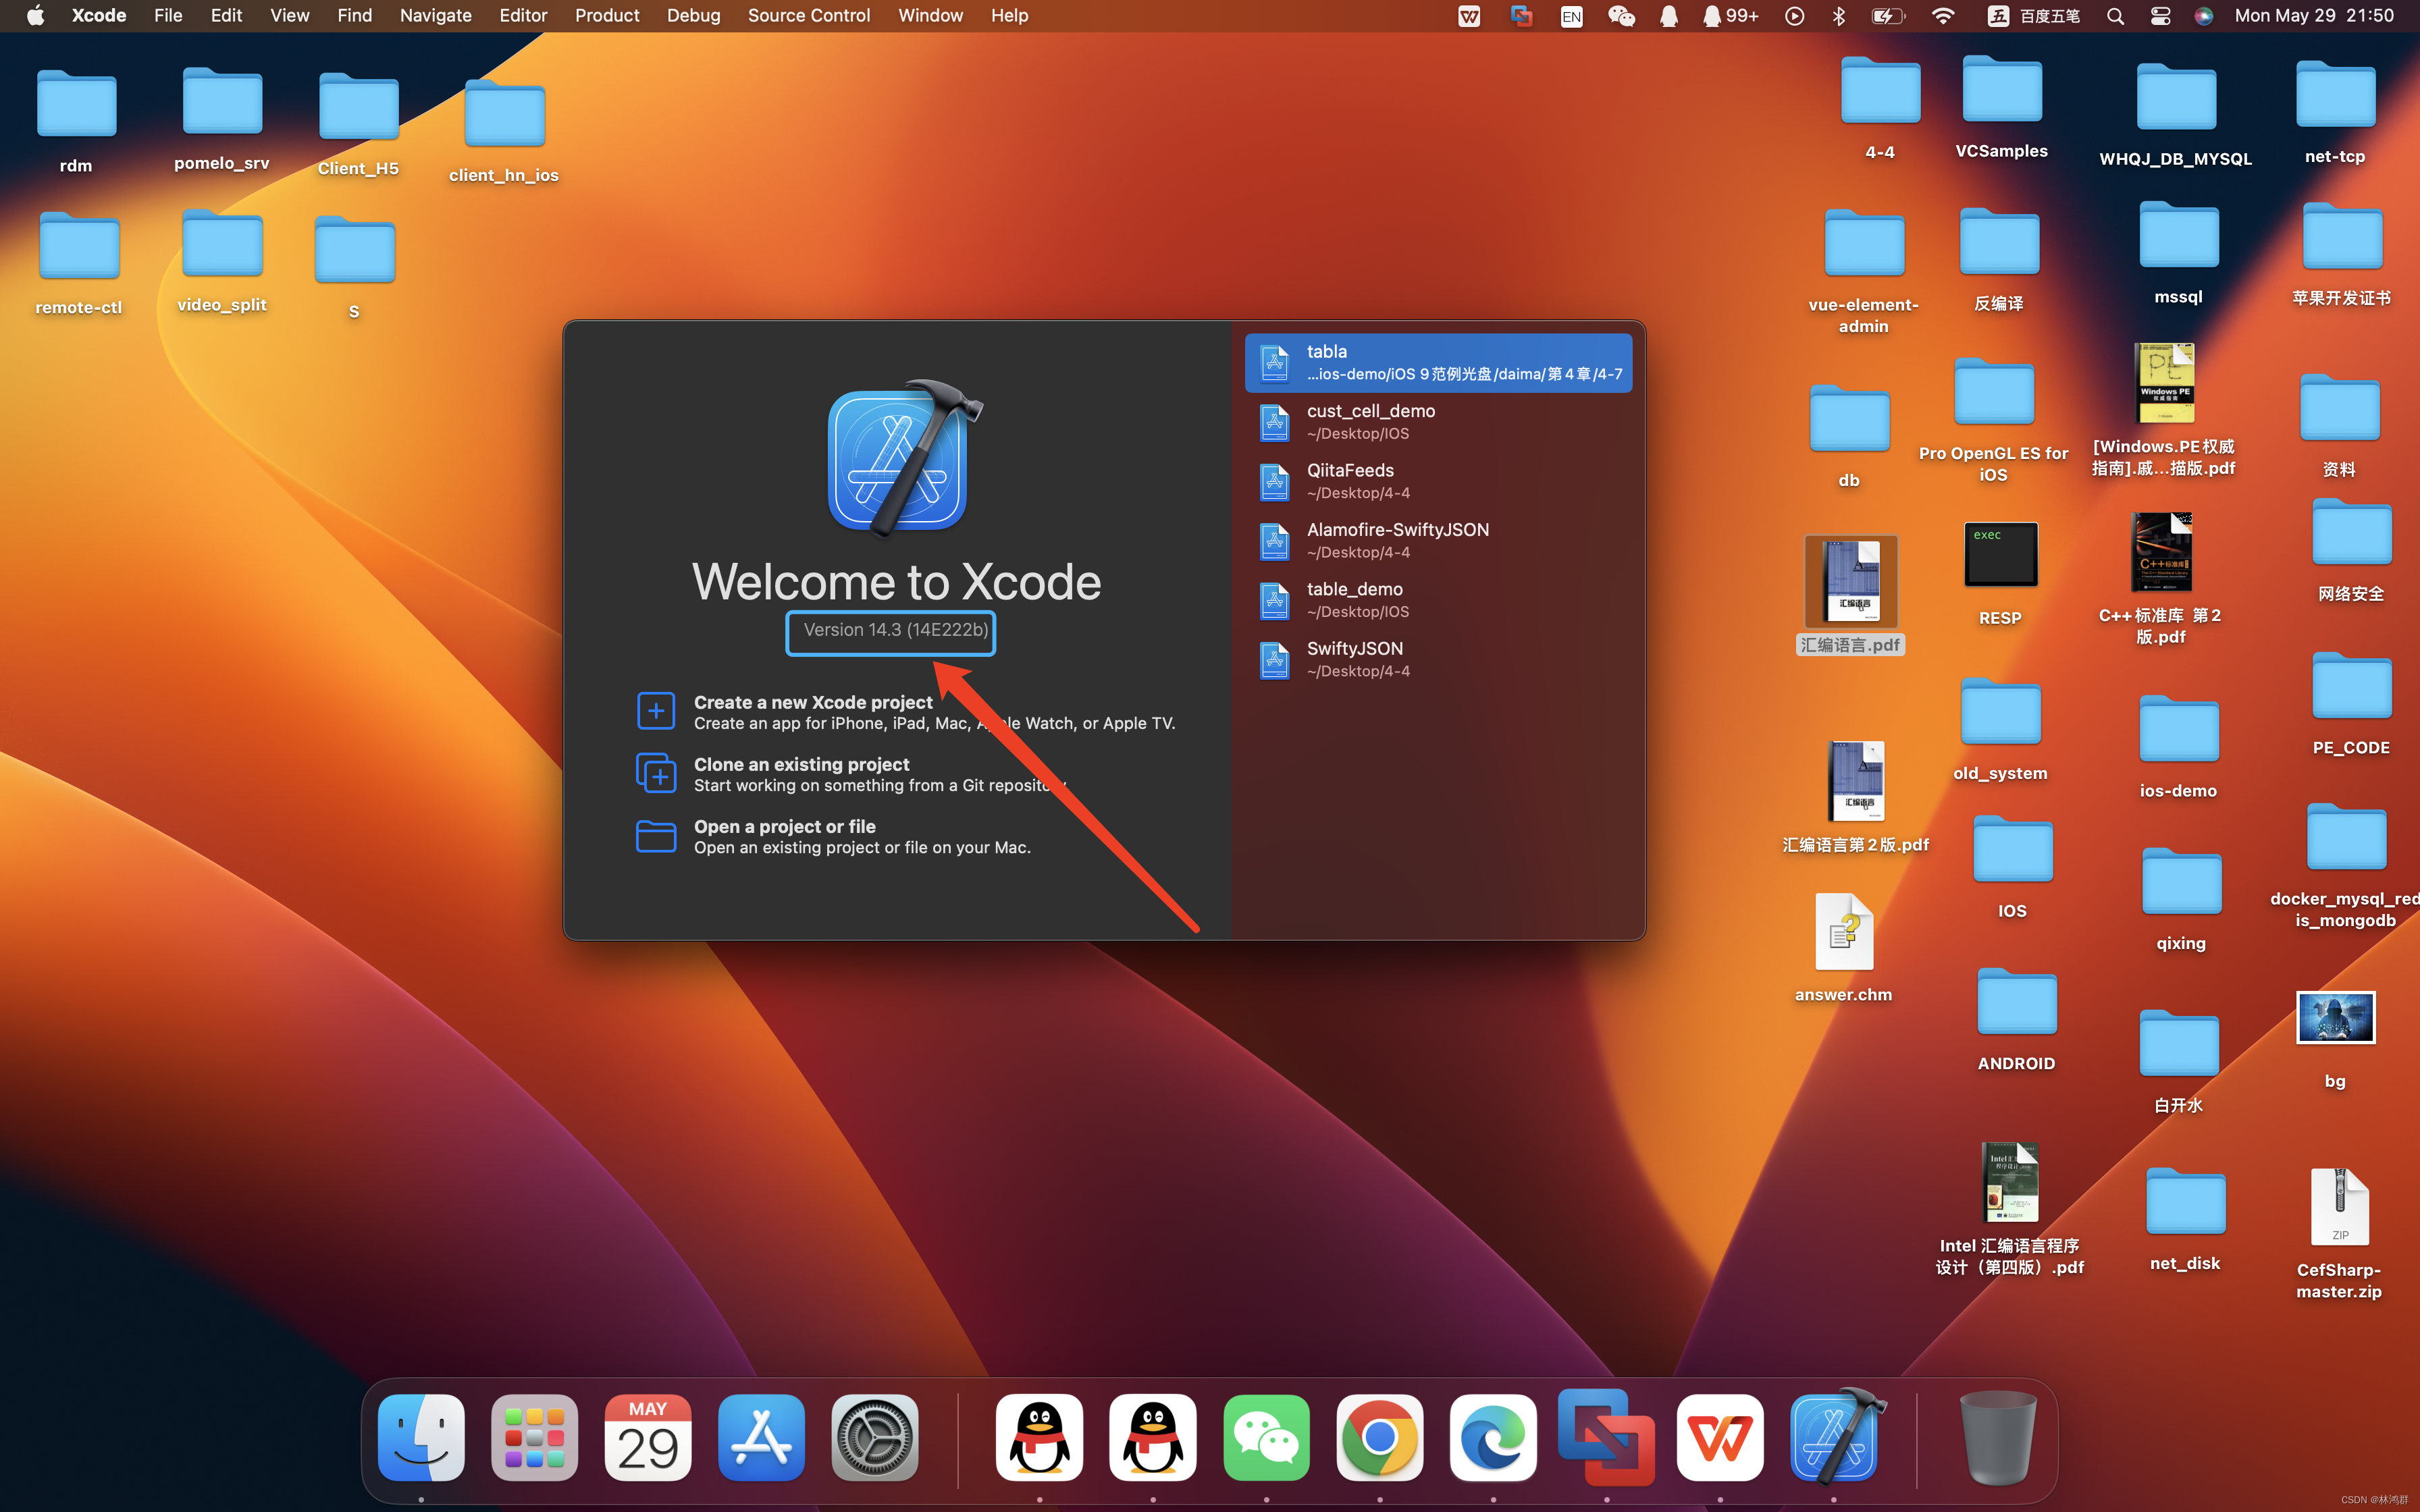This screenshot has width=2420, height=1512.
Task: Open the Help menu
Action: (1009, 15)
